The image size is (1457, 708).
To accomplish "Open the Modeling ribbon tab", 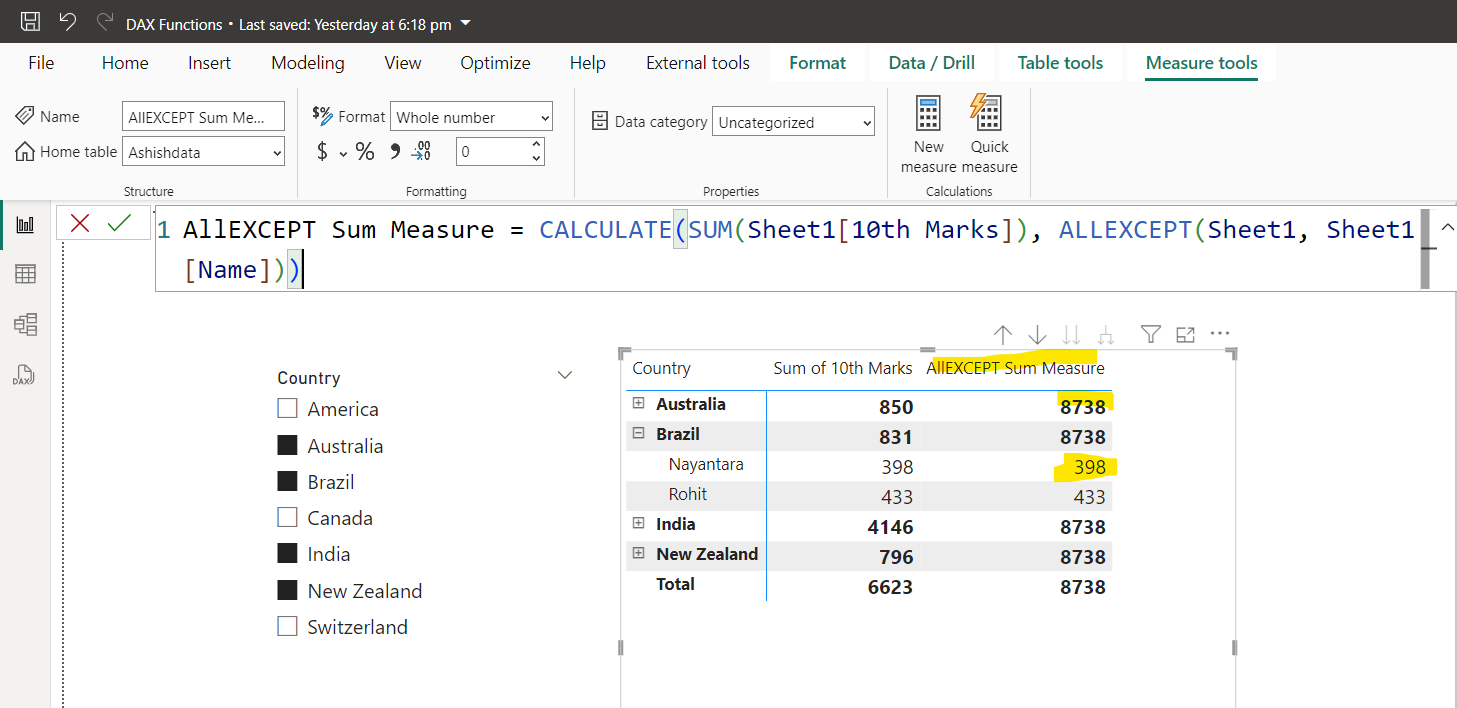I will click(307, 63).
